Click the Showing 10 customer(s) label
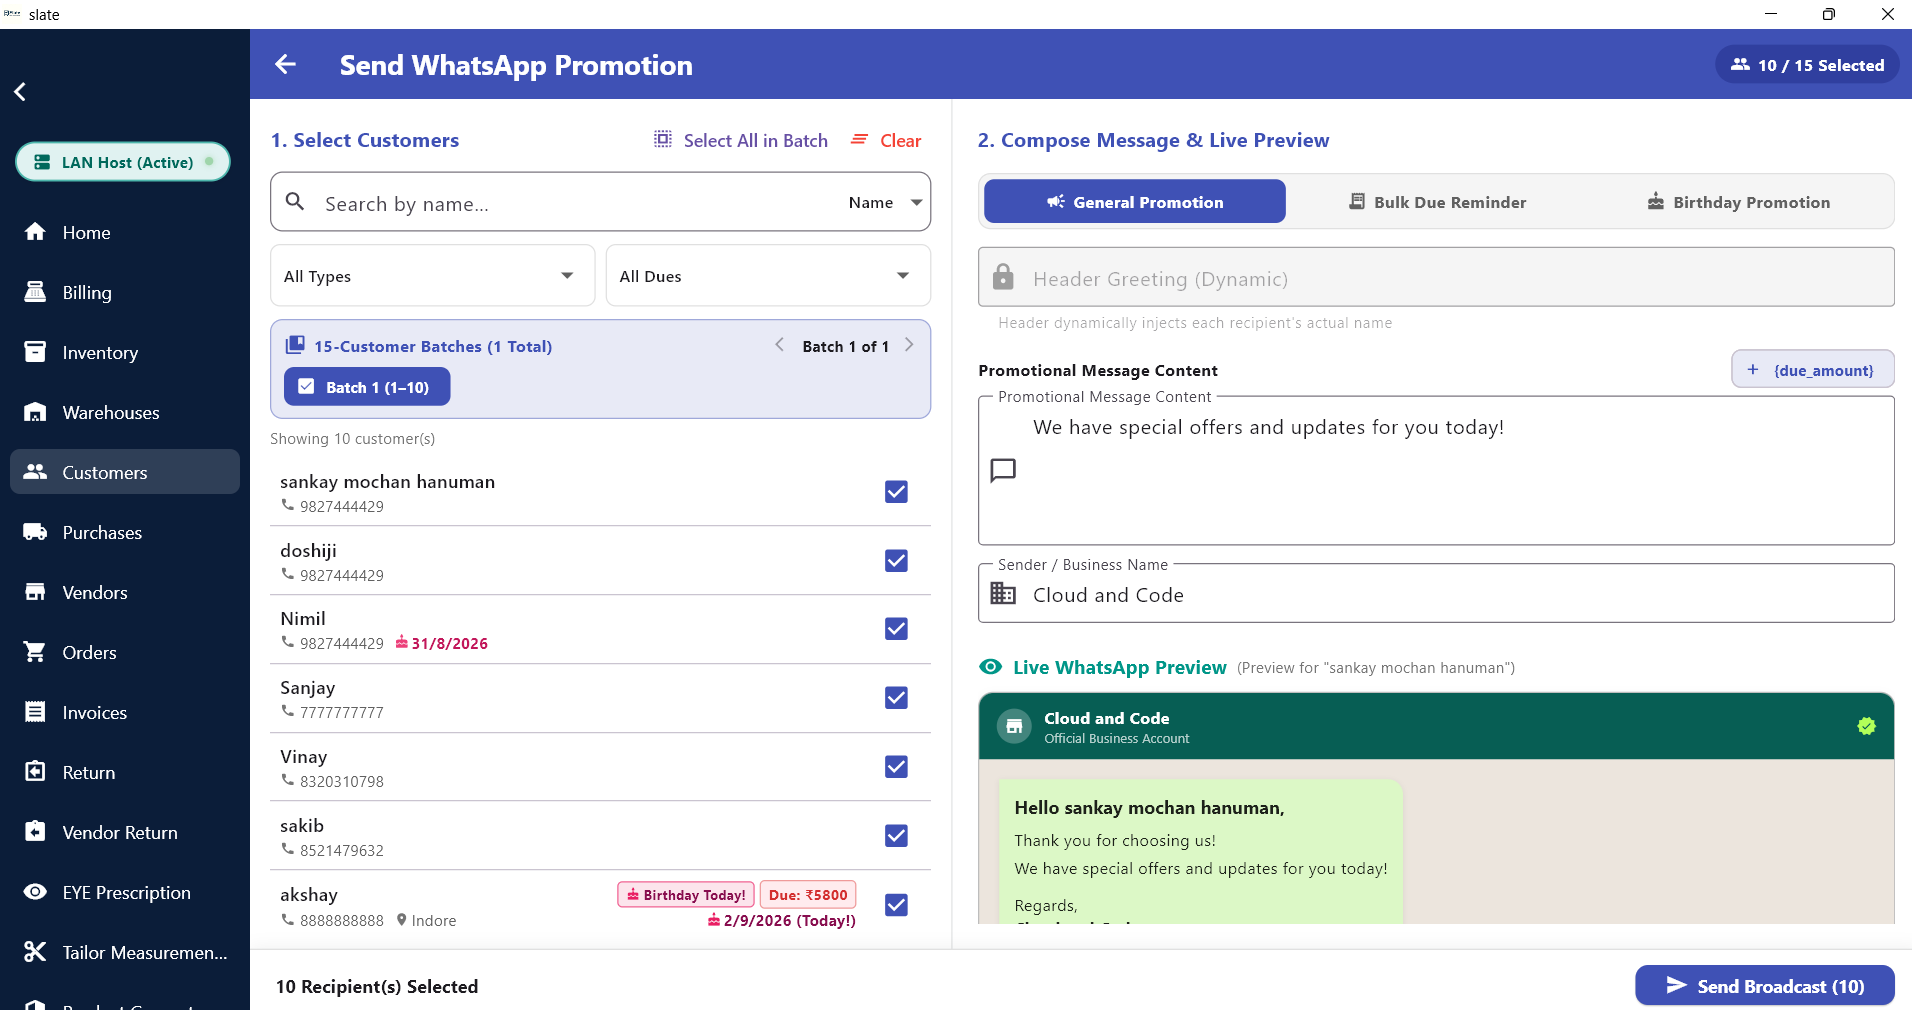 click(x=352, y=439)
